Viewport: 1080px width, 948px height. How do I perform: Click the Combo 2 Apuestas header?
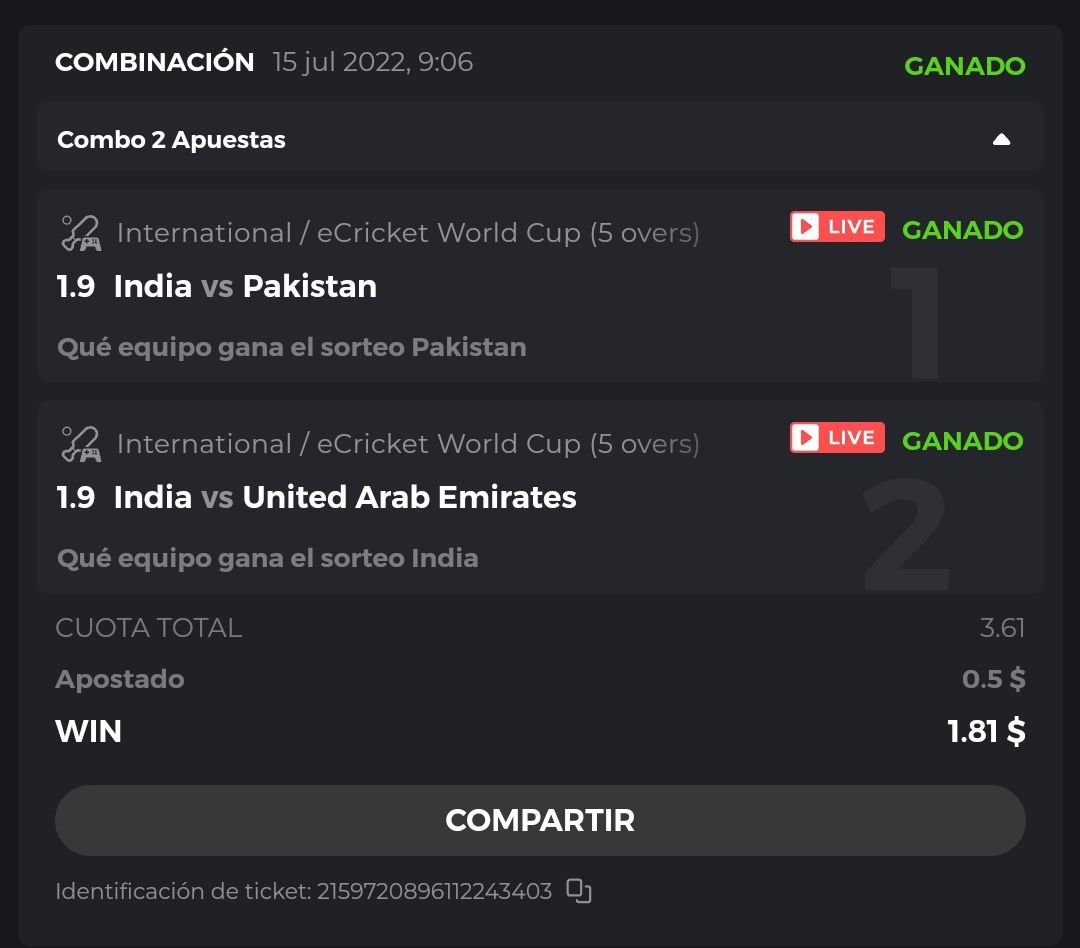tap(171, 140)
